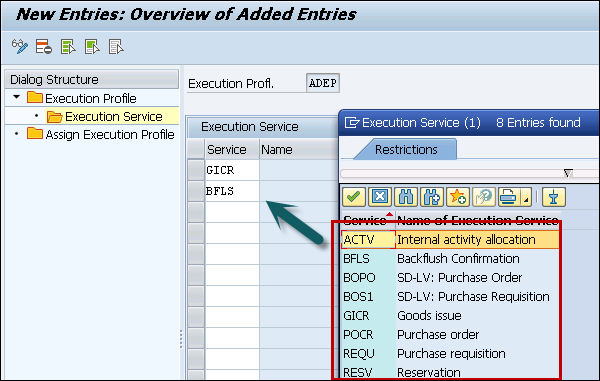Add entry to personal list star icon
The width and height of the screenshot is (600, 381).
458,197
